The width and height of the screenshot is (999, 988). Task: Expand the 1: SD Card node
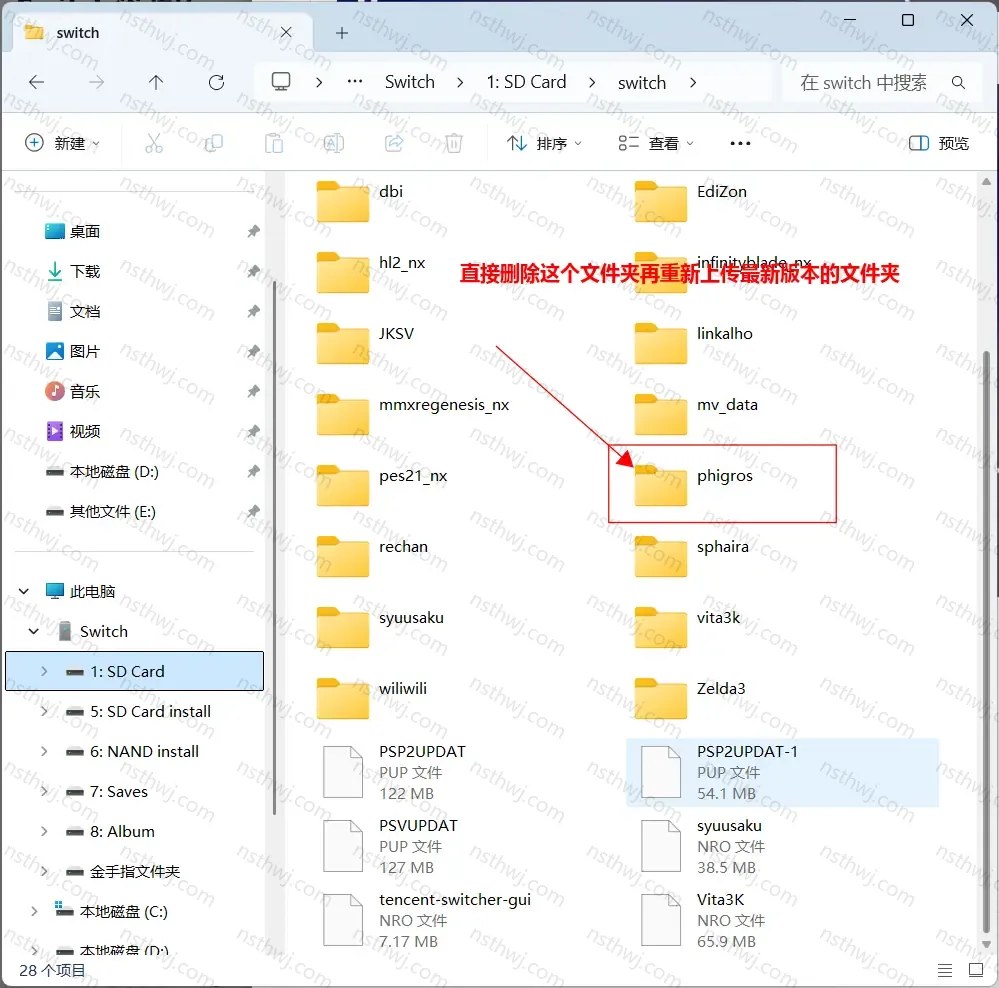coord(44,671)
